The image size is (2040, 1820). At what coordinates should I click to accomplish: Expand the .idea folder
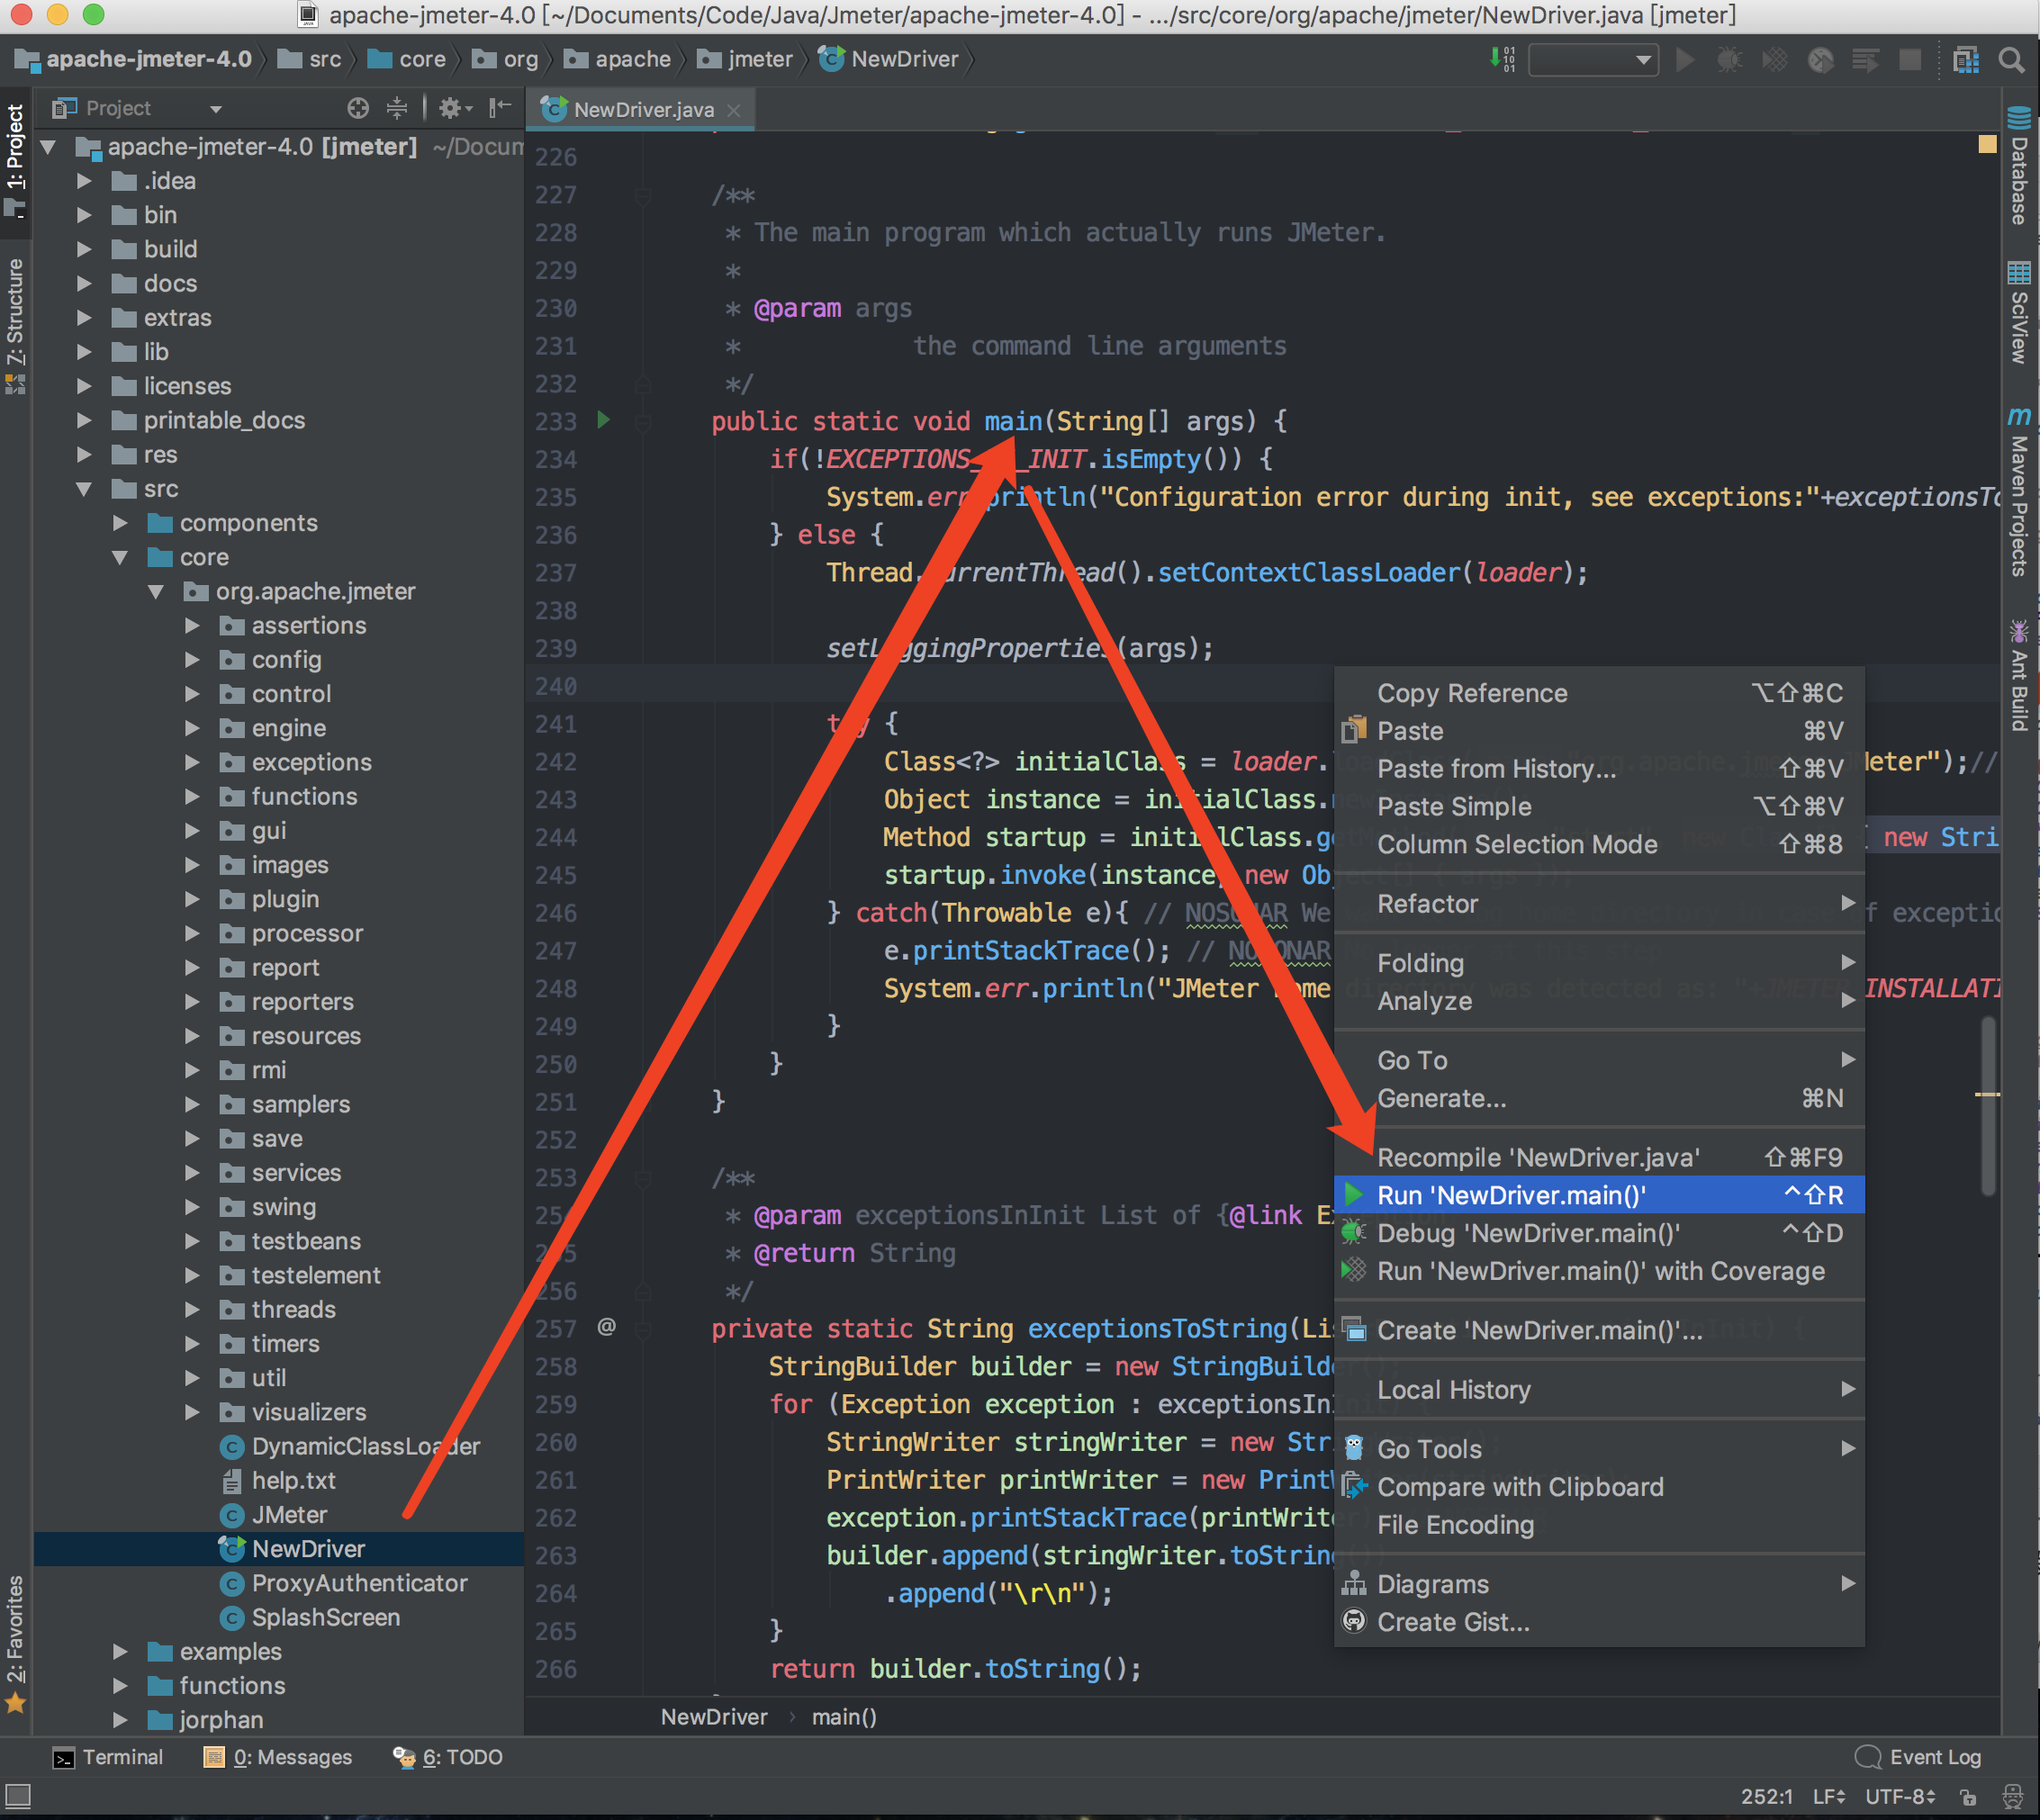(84, 181)
